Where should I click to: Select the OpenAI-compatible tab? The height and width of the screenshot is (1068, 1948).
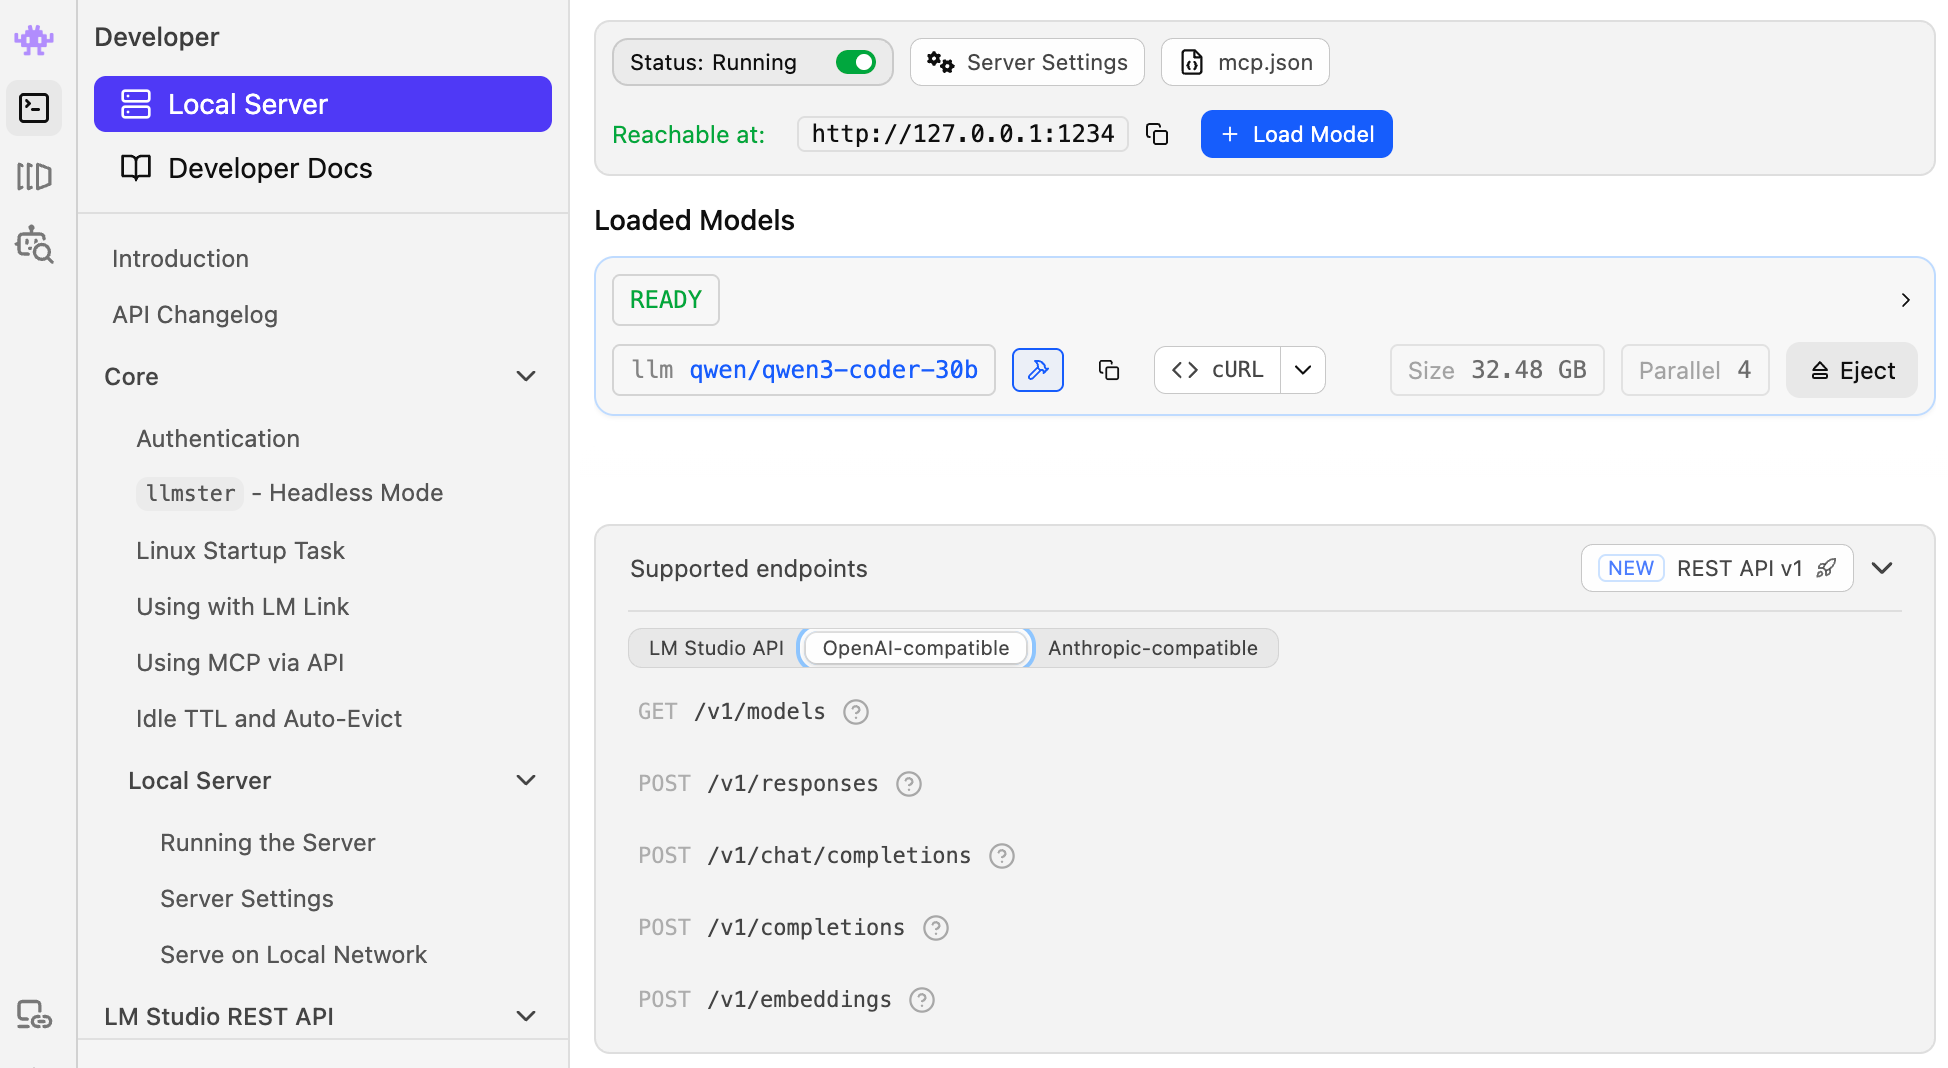tap(916, 648)
